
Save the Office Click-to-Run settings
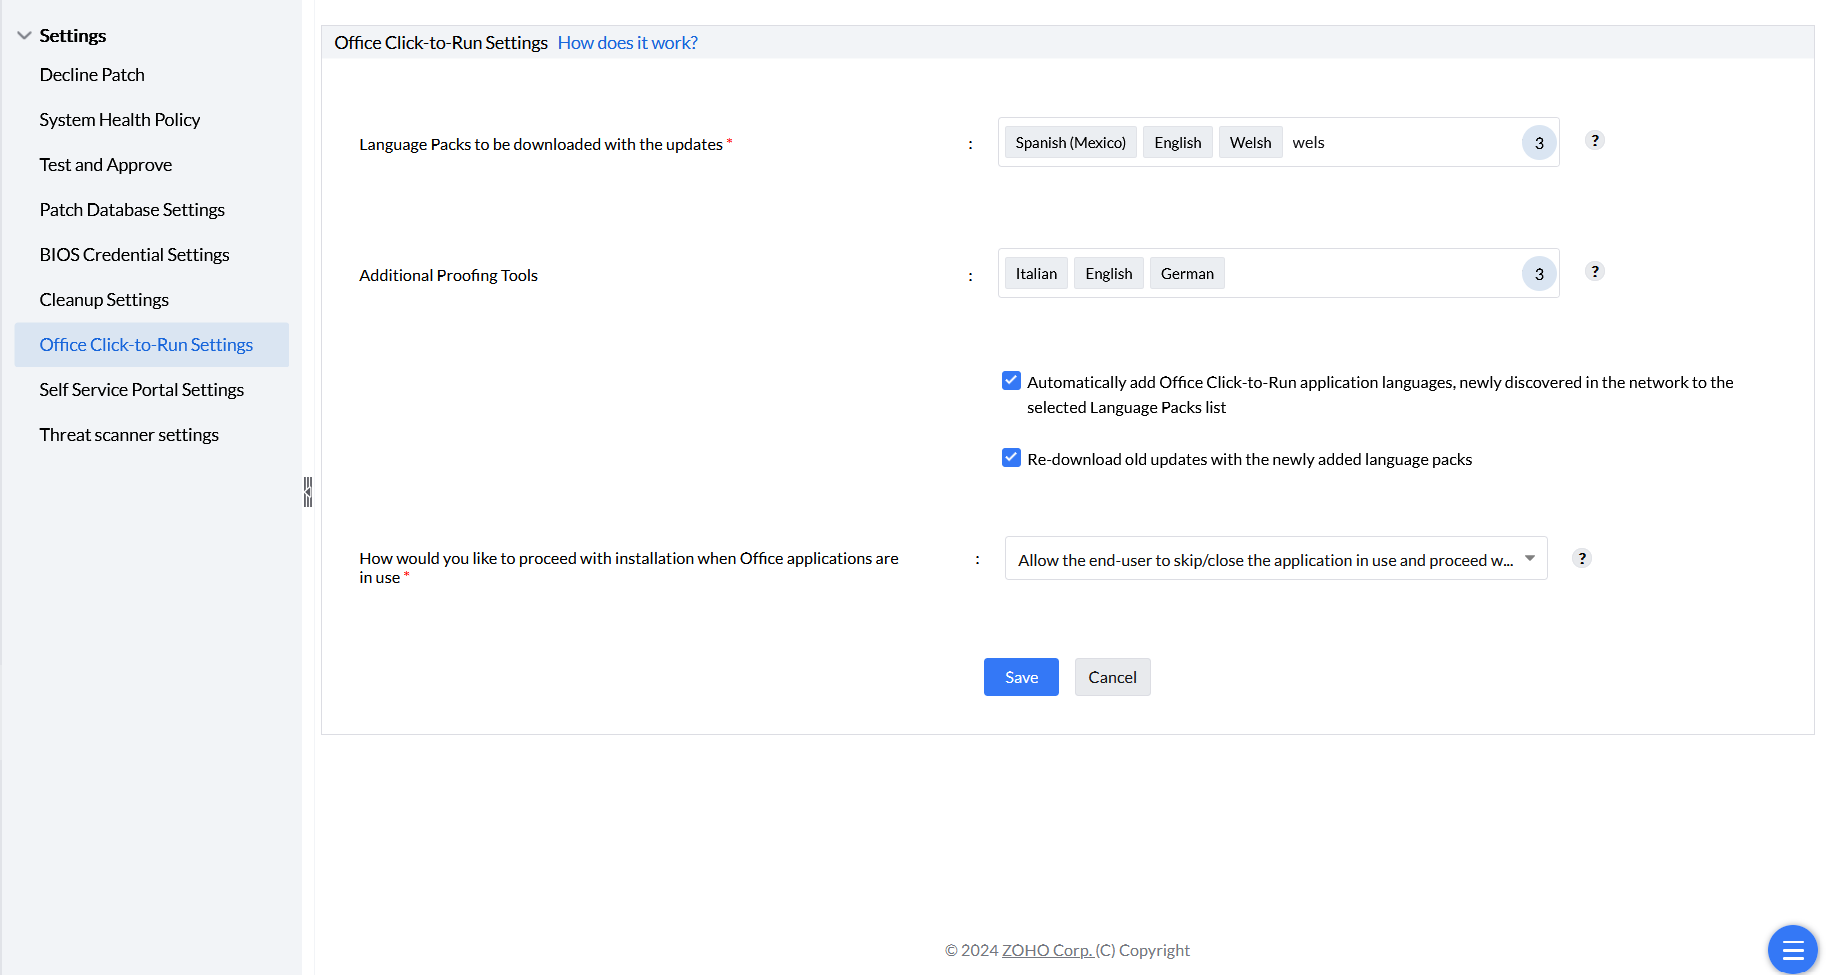tap(1020, 677)
